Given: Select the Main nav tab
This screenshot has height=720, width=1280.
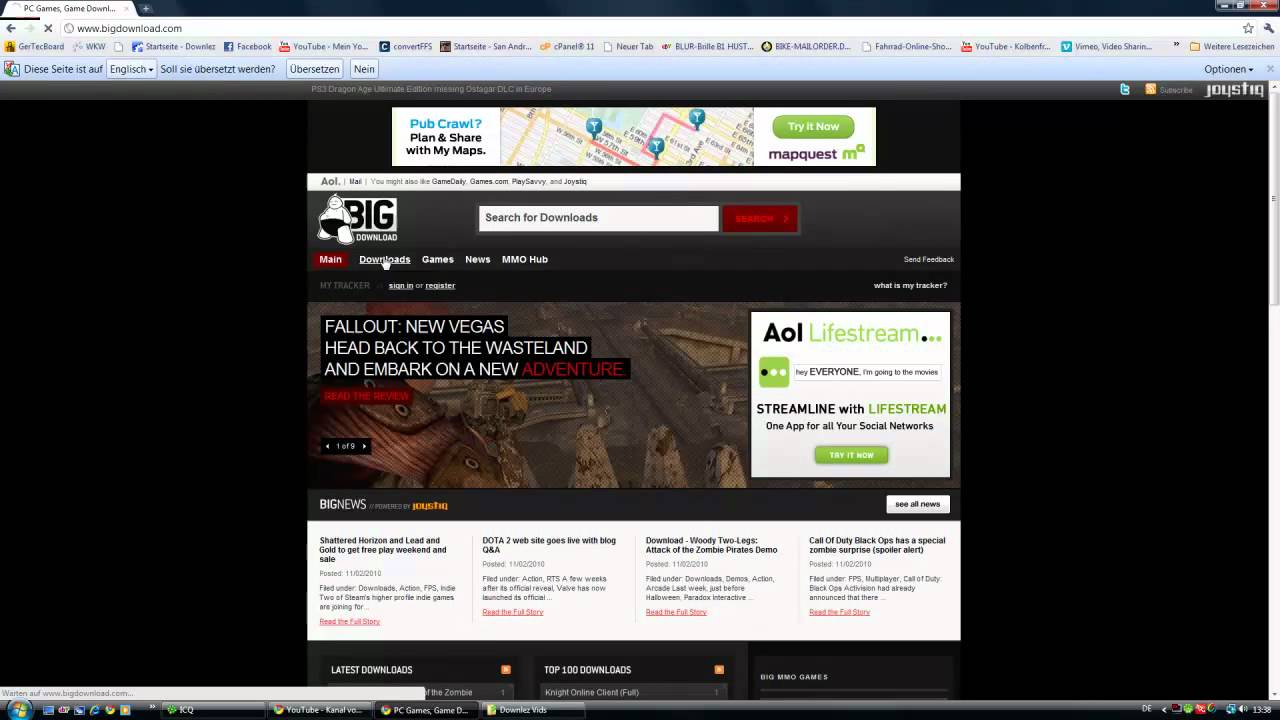Looking at the screenshot, I should [330, 259].
